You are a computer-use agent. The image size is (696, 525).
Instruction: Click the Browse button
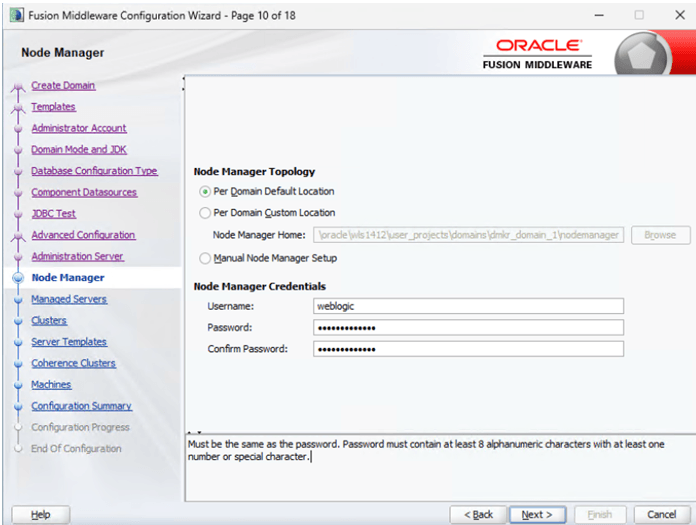(660, 235)
